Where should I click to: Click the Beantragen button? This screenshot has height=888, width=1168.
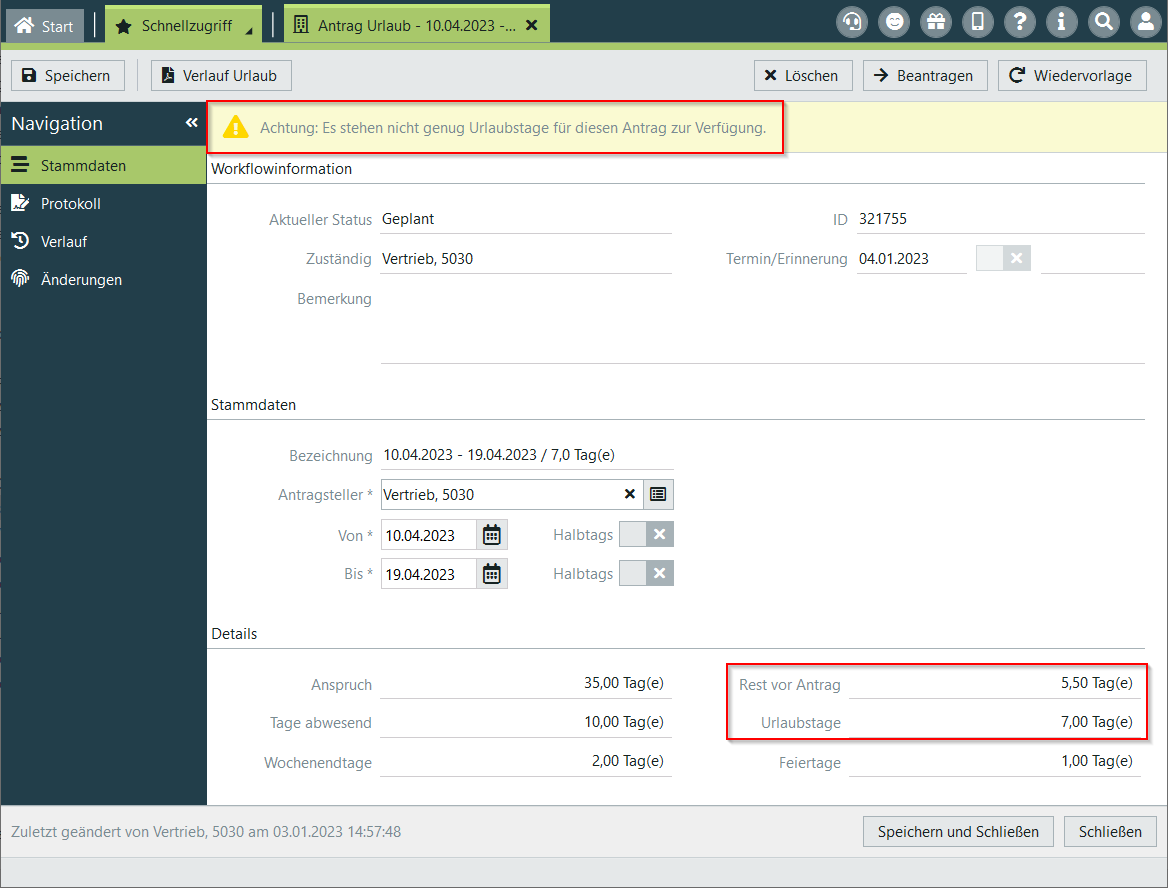pos(925,76)
